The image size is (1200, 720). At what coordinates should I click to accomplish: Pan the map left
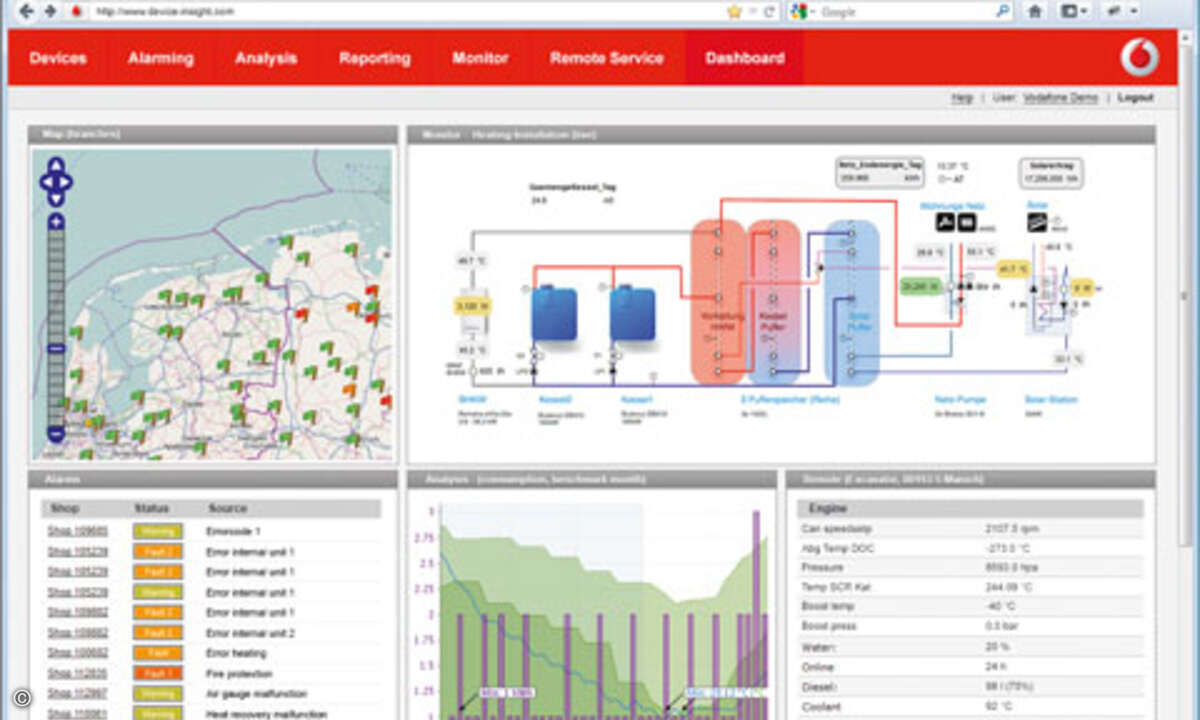46,182
